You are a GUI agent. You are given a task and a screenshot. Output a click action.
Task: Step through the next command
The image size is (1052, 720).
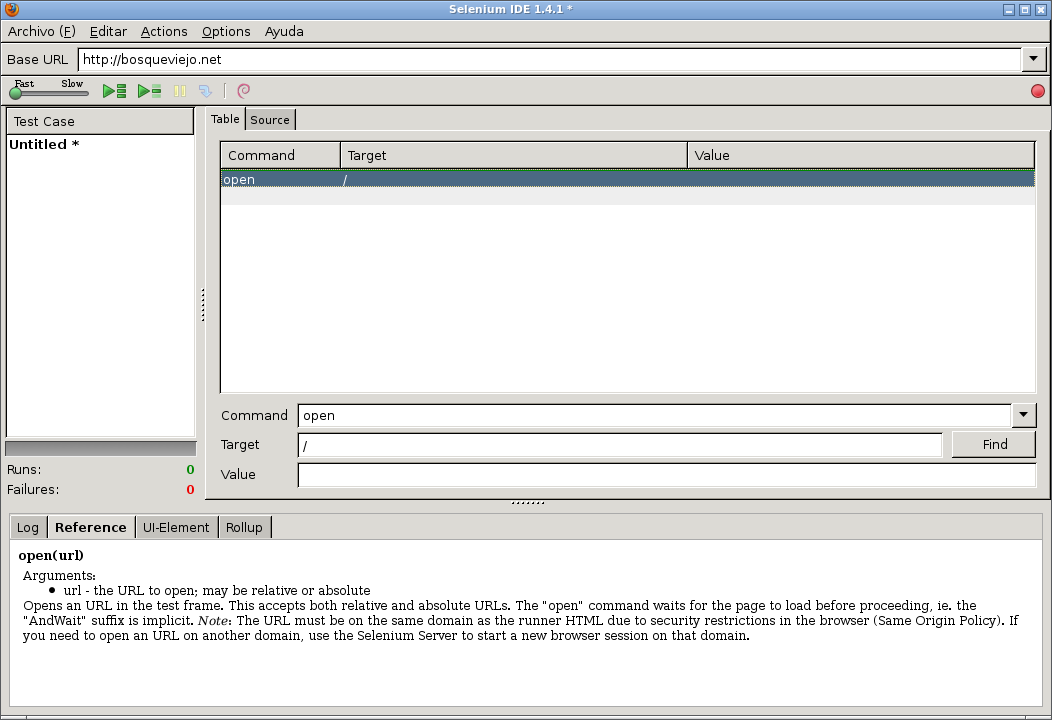(x=205, y=91)
